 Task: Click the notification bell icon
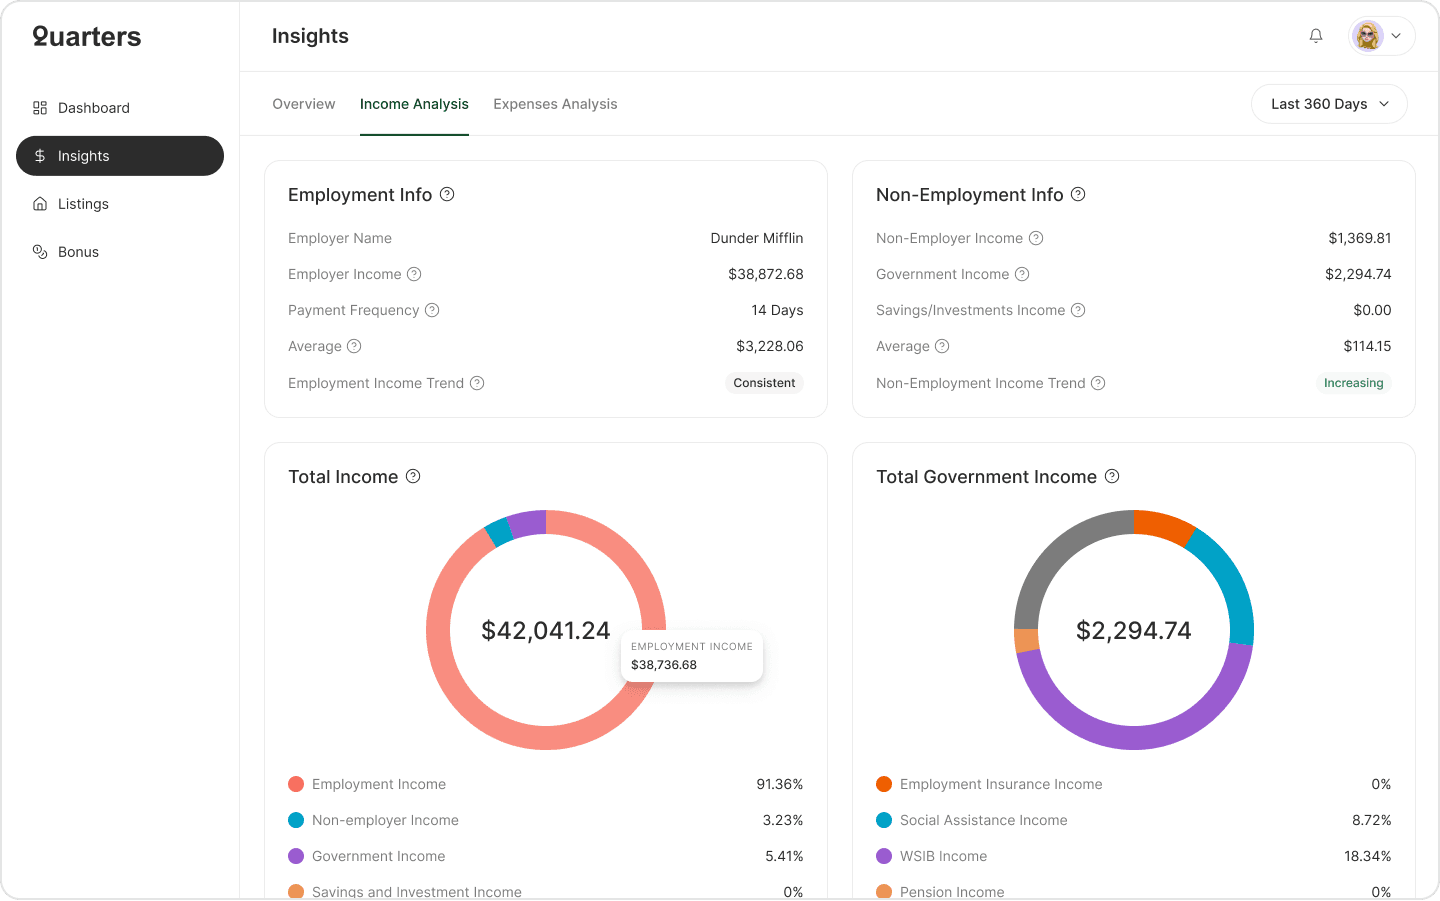[x=1316, y=36]
